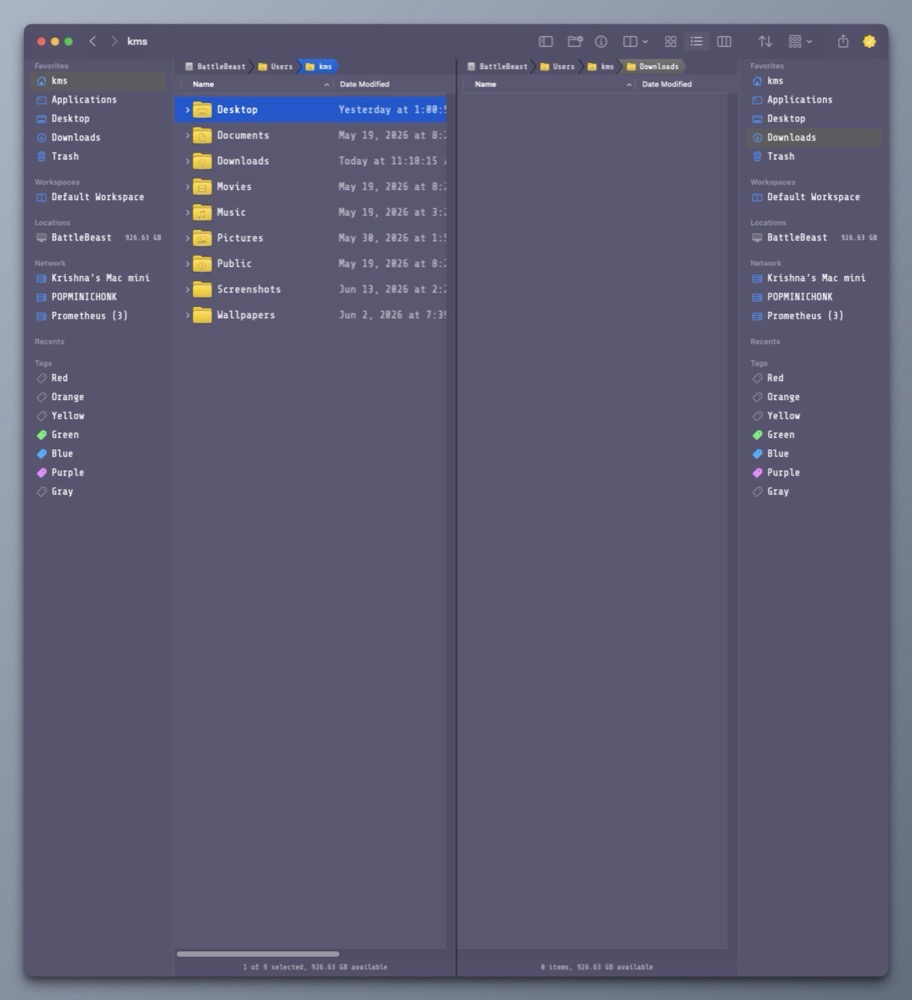Expand the Public folder row

[187, 263]
